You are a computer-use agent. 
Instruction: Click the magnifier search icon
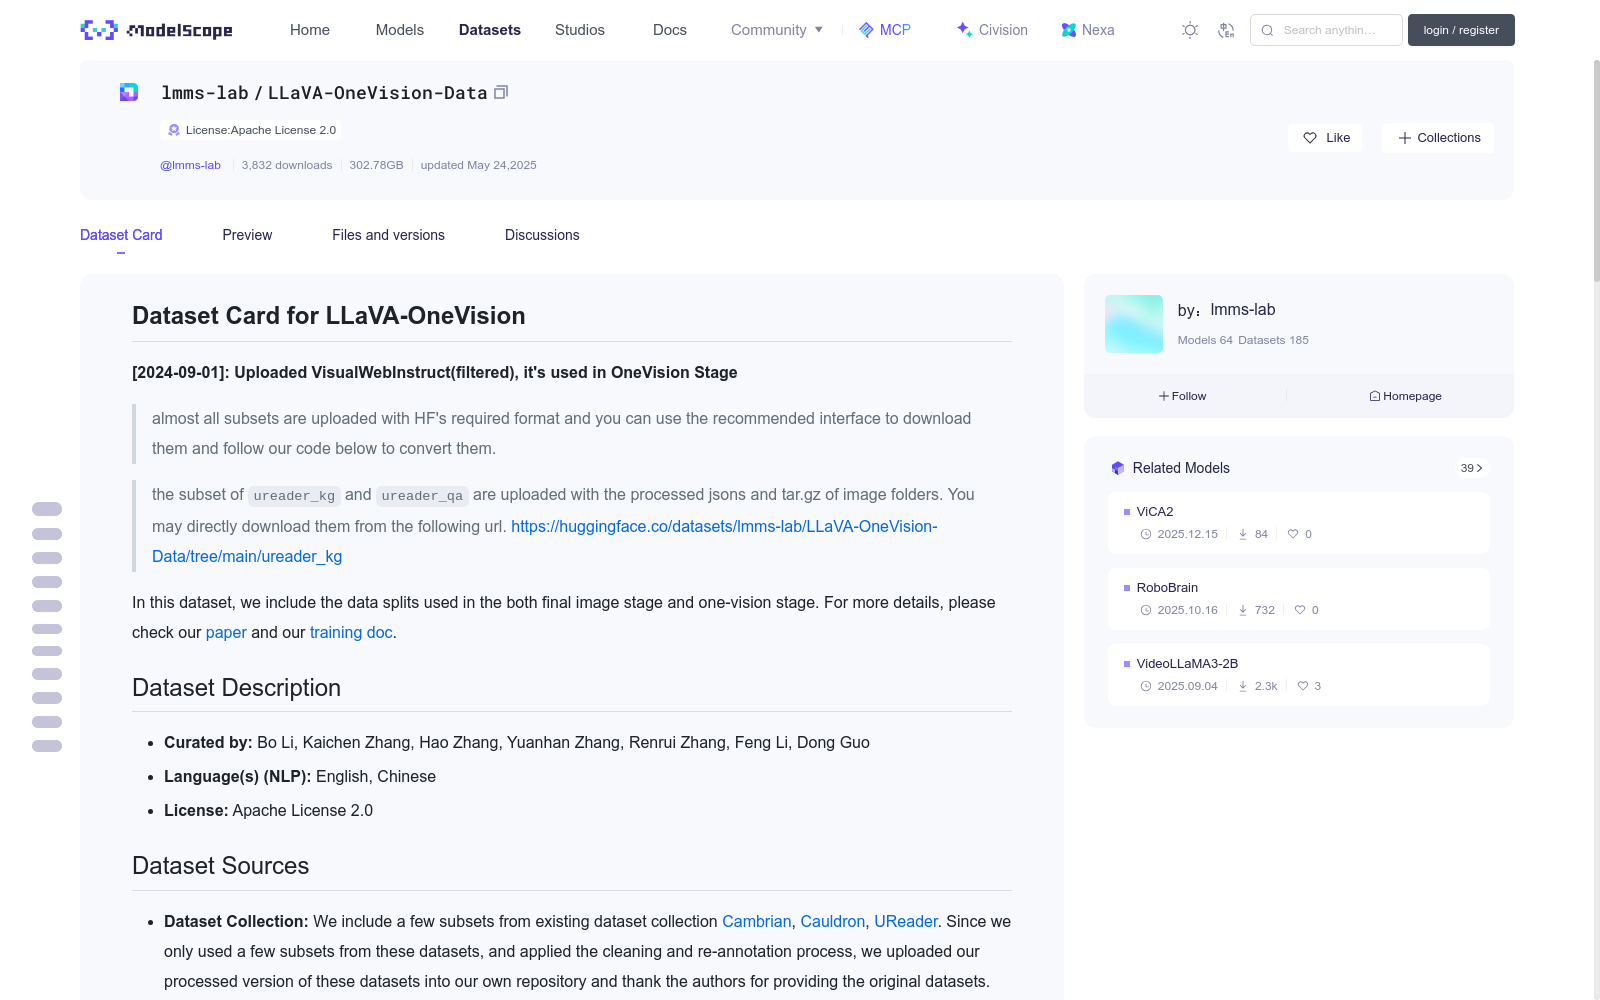tap(1267, 30)
